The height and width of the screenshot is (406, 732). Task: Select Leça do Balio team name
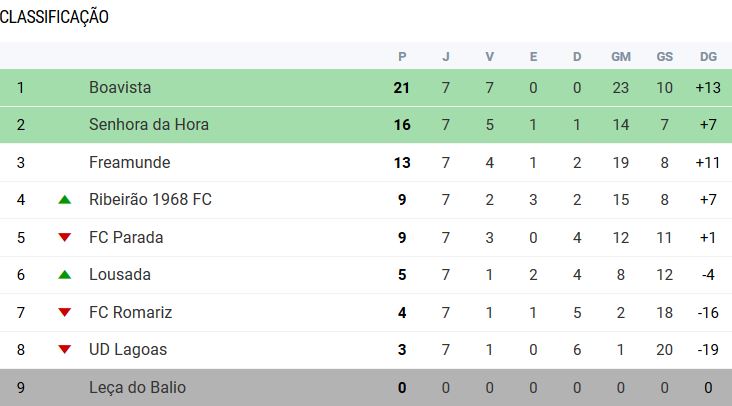tap(136, 387)
